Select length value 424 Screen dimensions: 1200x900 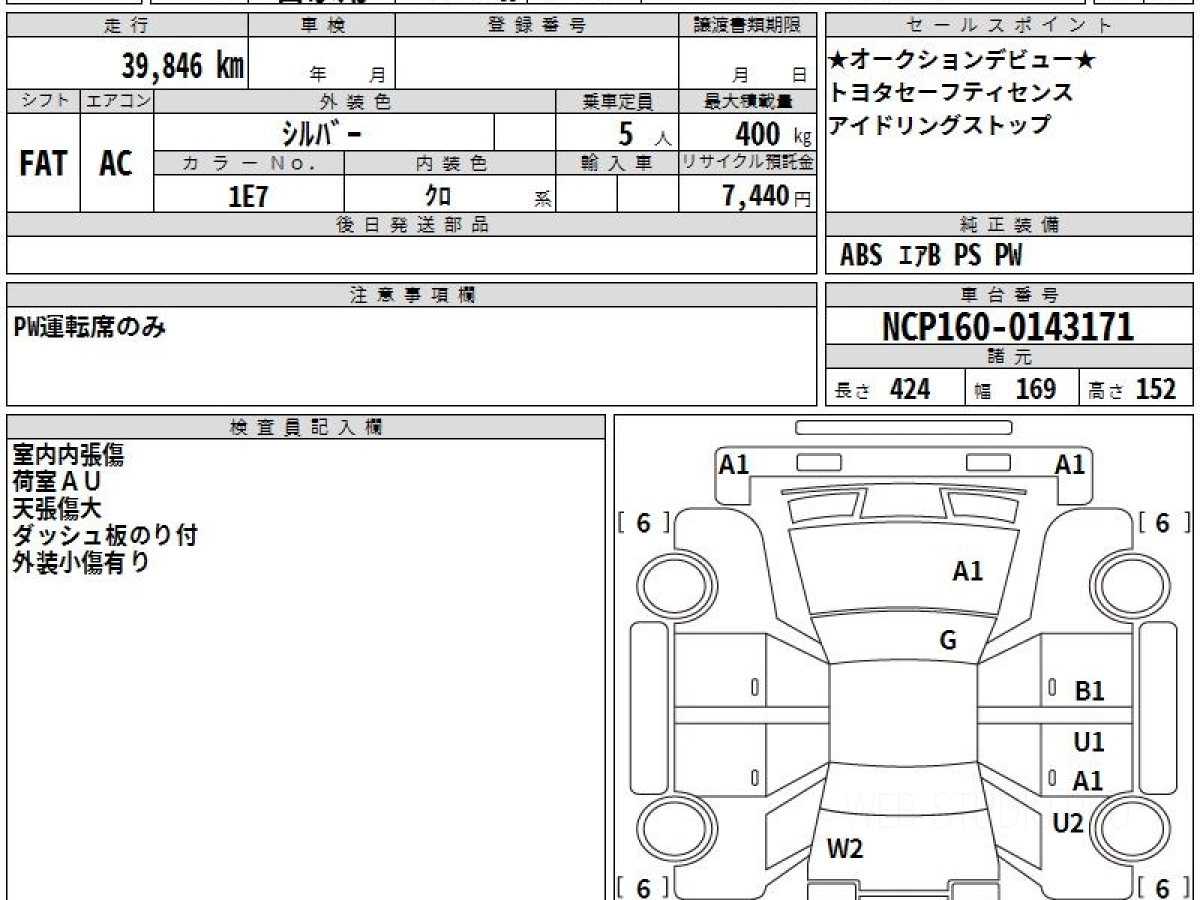[910, 389]
